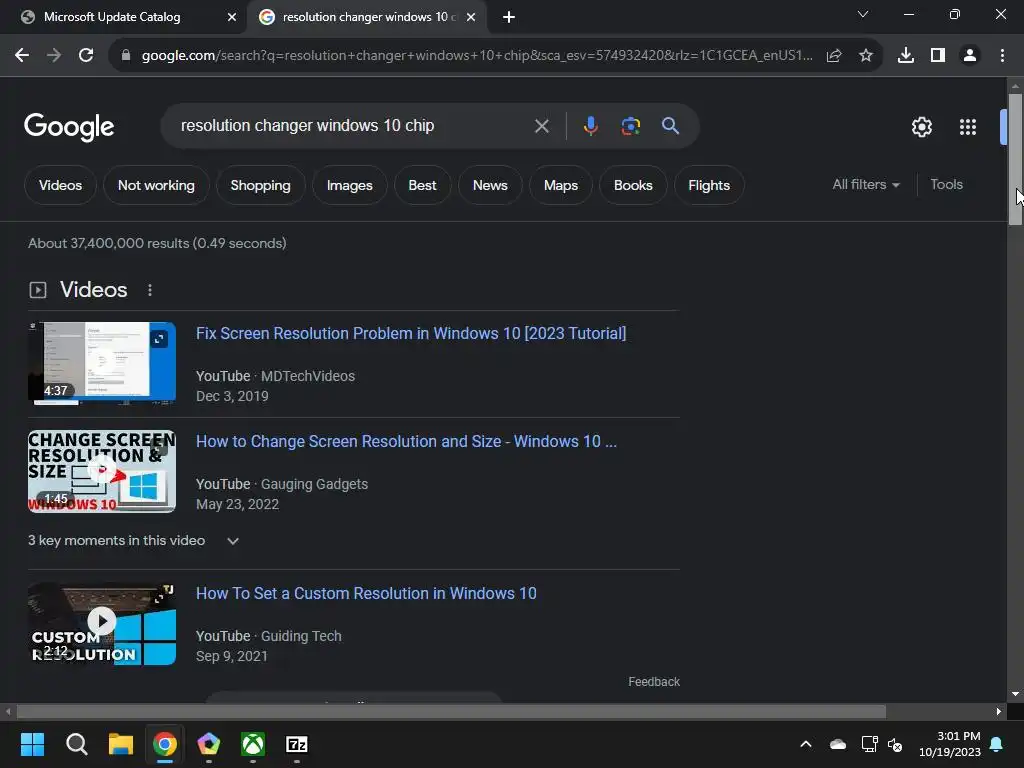The width and height of the screenshot is (1024, 768).
Task: Bookmark this page with the star icon
Action: [x=866, y=56]
